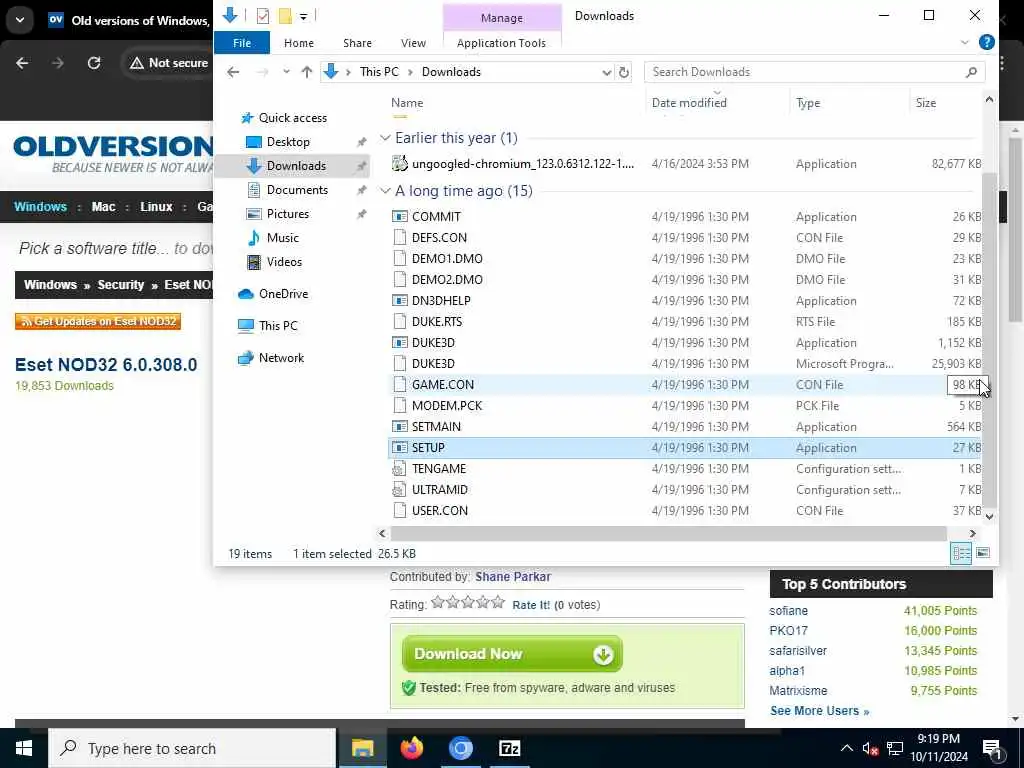
Task: Open sofiane contributor profile
Action: [788, 611]
